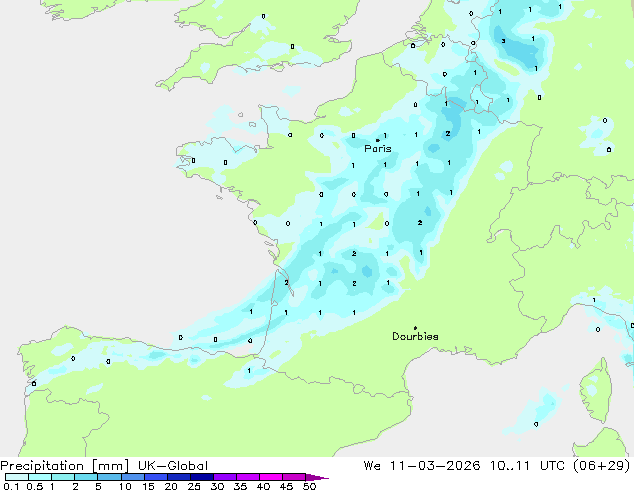The width and height of the screenshot is (634, 490).
Task: Click the 'We 11-03-2026' date text
Action: point(422,466)
